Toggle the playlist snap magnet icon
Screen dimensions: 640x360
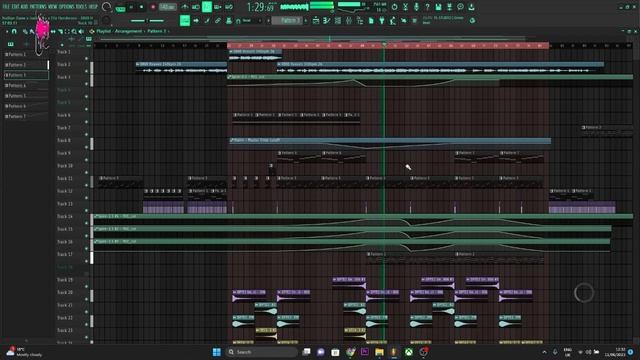click(x=14, y=31)
